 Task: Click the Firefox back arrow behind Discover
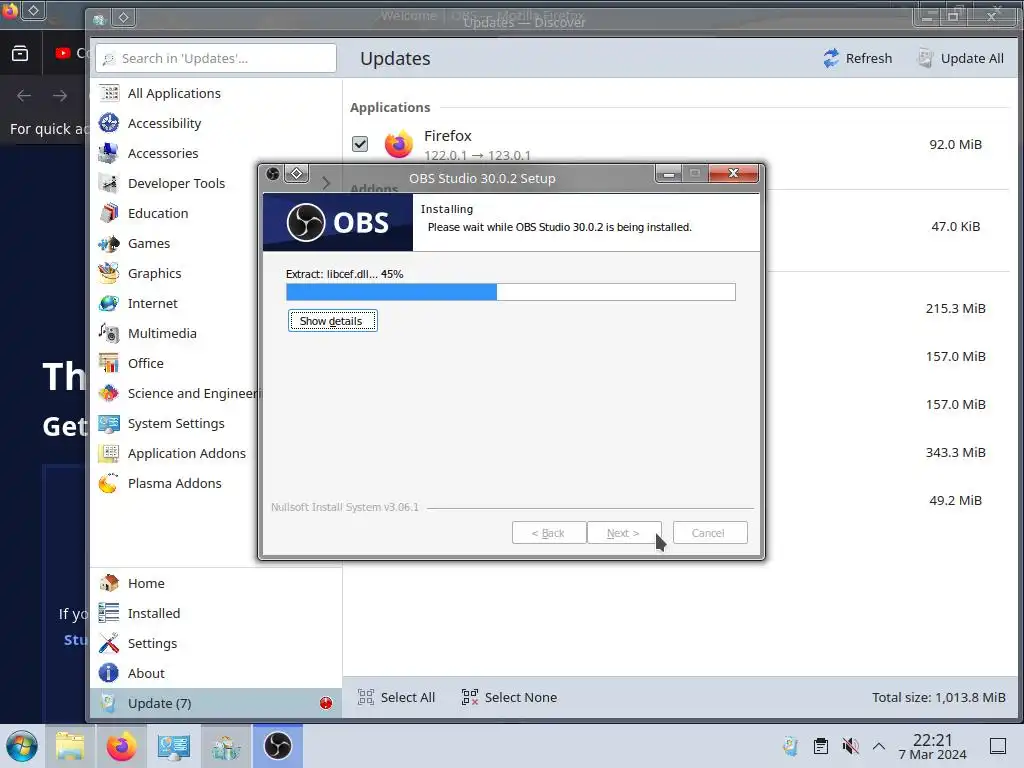pyautogui.click(x=24, y=96)
